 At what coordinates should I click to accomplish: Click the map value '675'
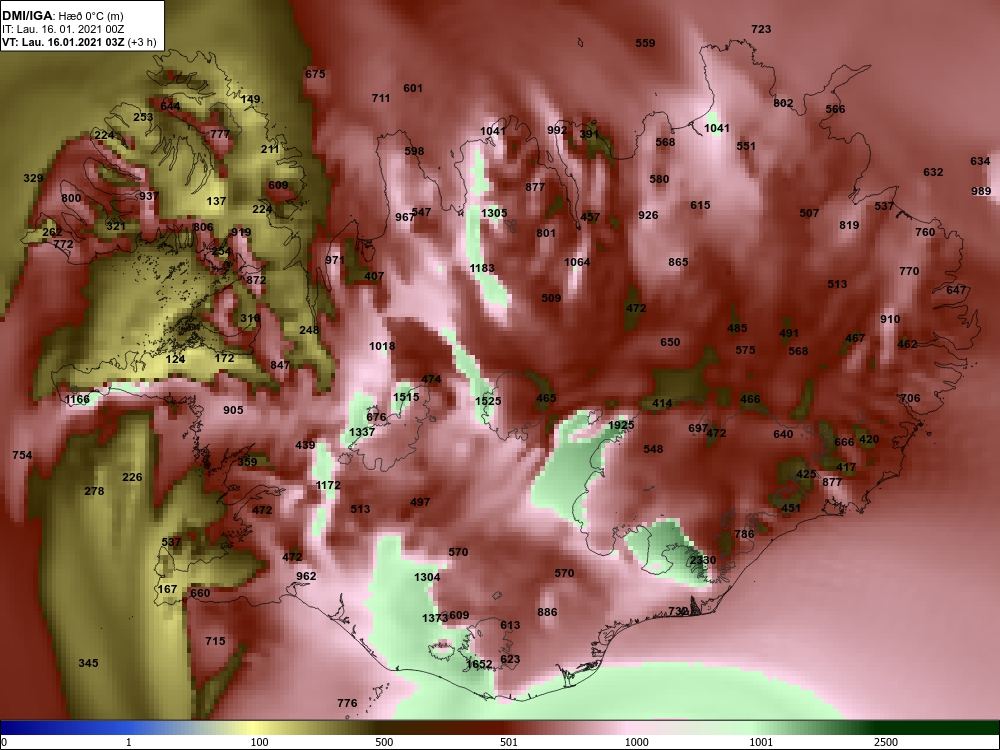pos(315,74)
